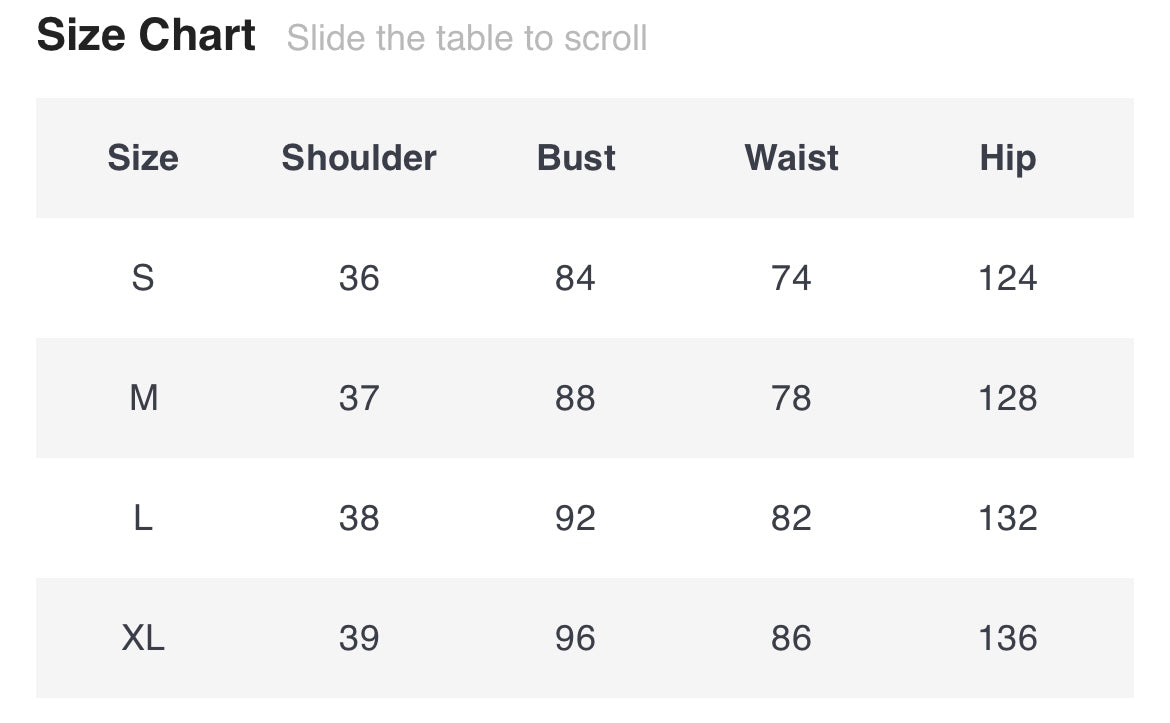Screen dimensions: 1170x723
Task: Click the M size row label
Action: pyautogui.click(x=143, y=398)
